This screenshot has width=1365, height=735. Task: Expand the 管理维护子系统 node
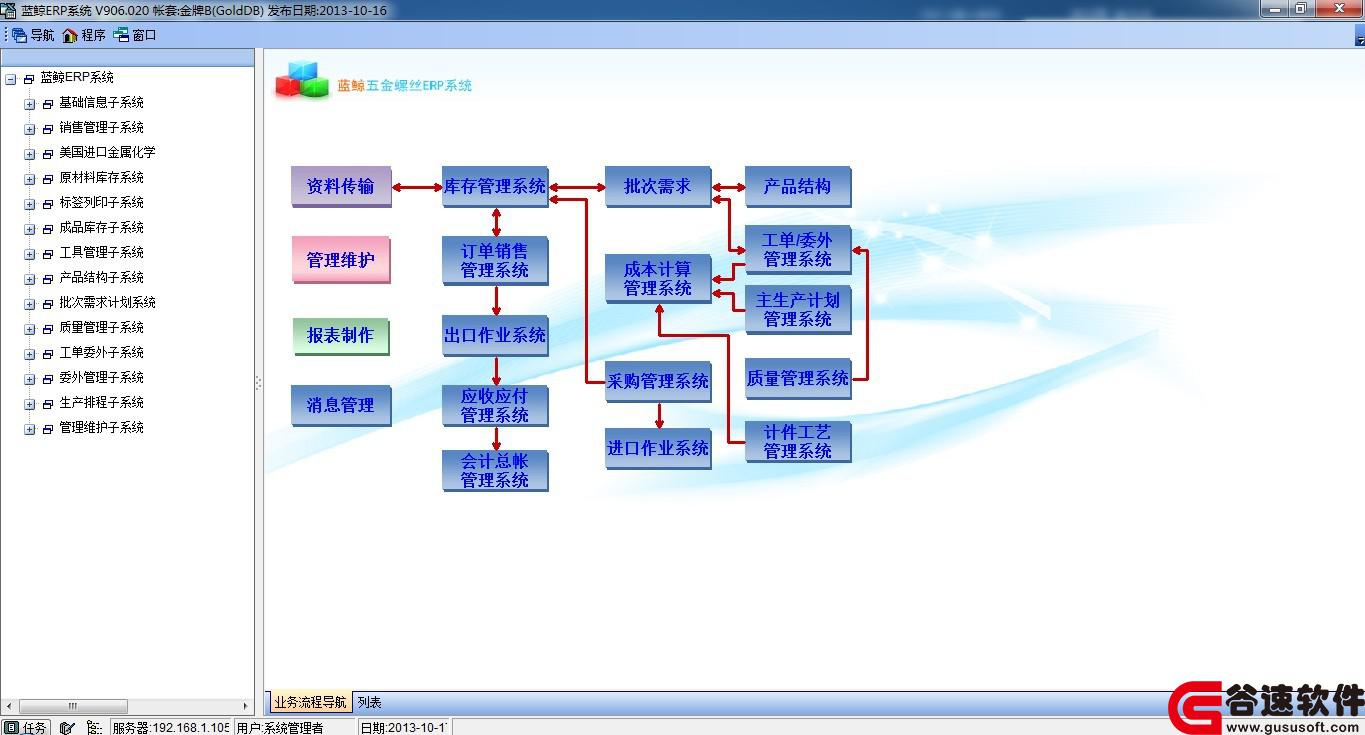30,428
